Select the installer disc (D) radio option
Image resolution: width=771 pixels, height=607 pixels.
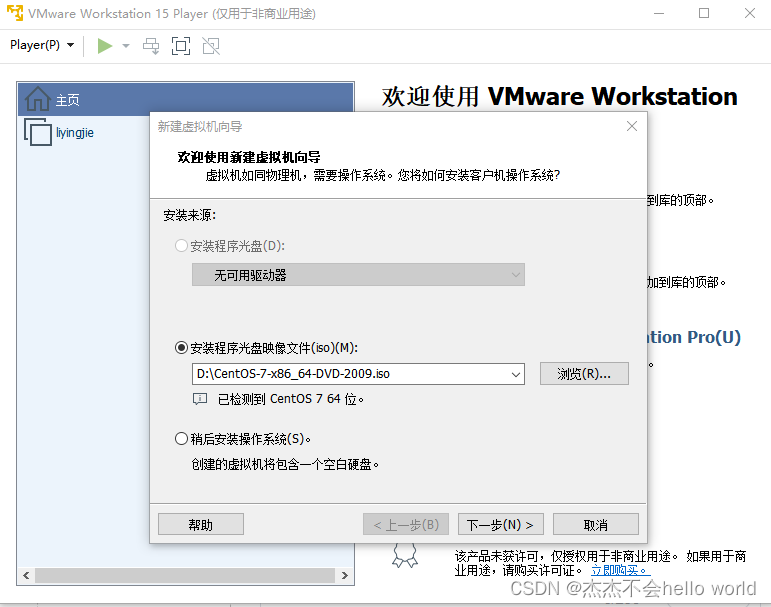tap(181, 245)
